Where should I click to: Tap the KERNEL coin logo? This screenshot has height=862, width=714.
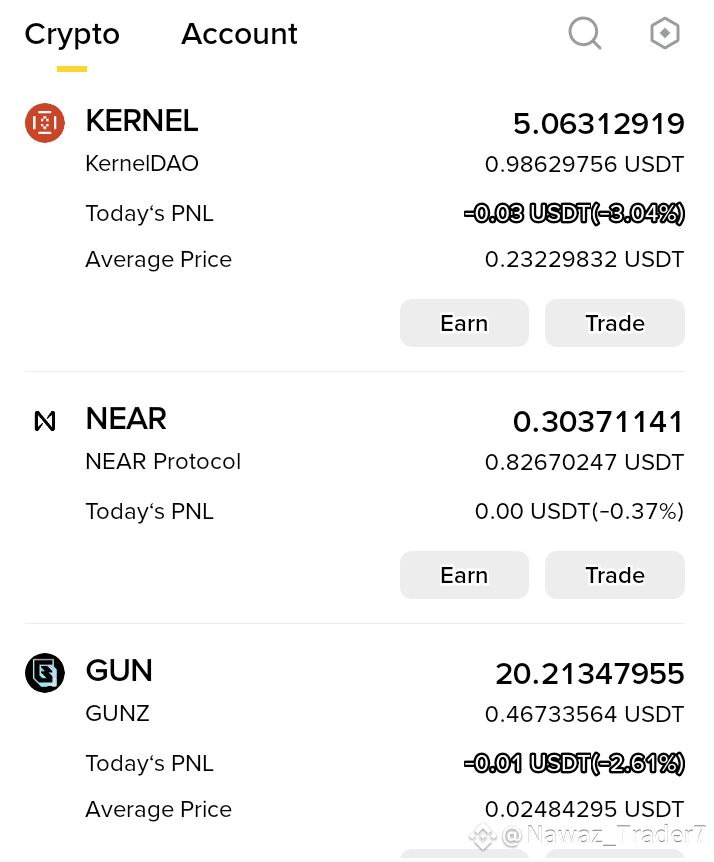tap(45, 123)
